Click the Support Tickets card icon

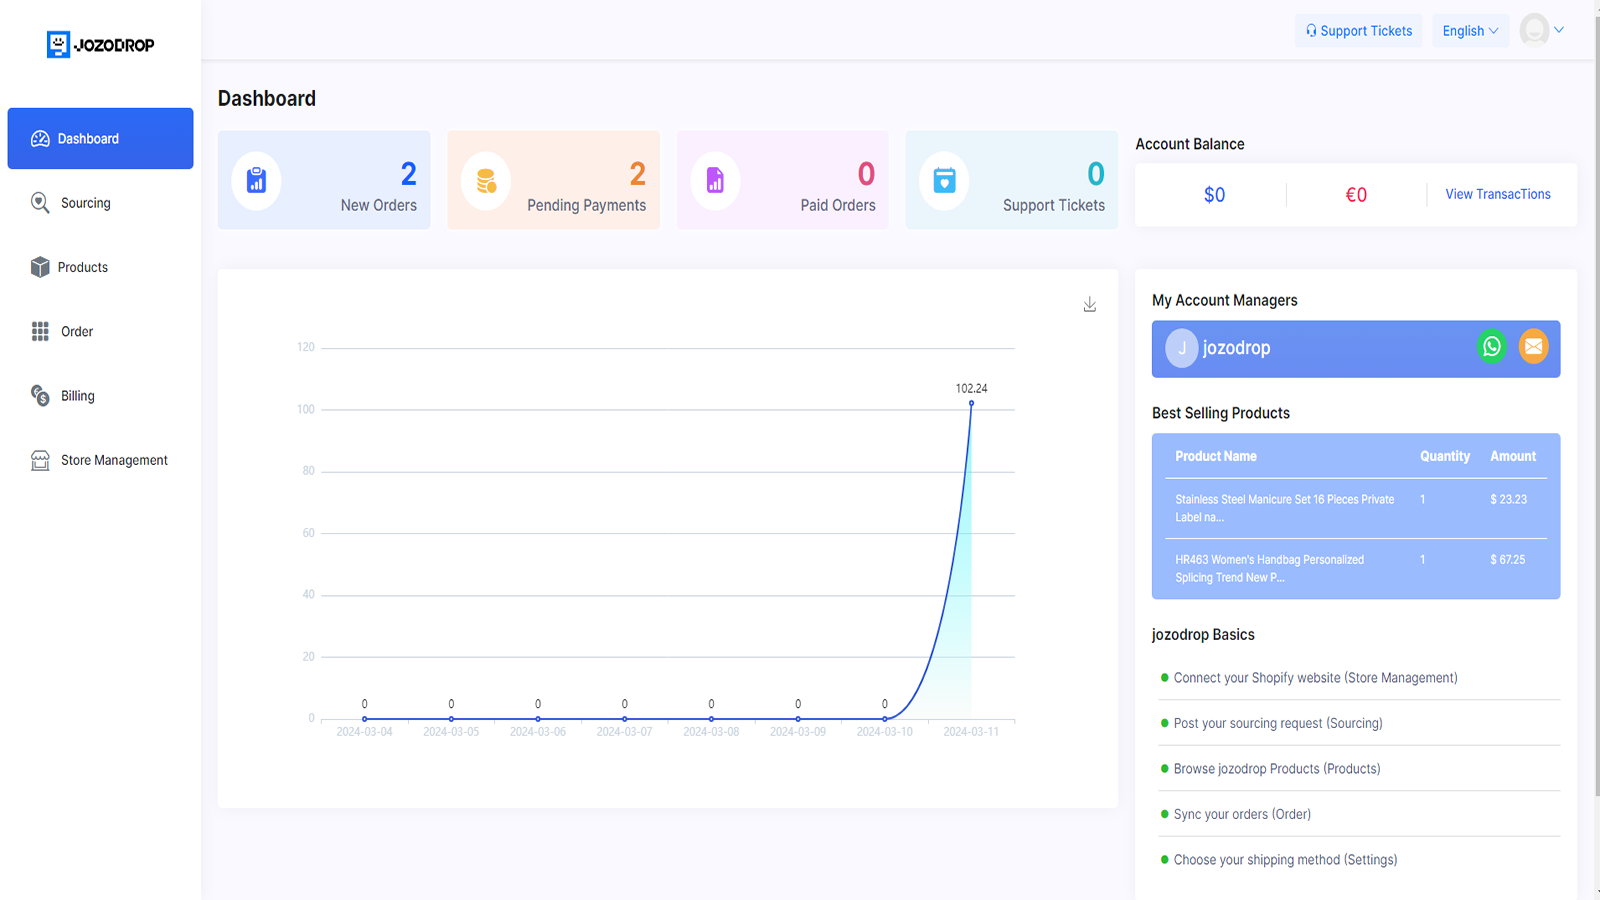coord(944,180)
